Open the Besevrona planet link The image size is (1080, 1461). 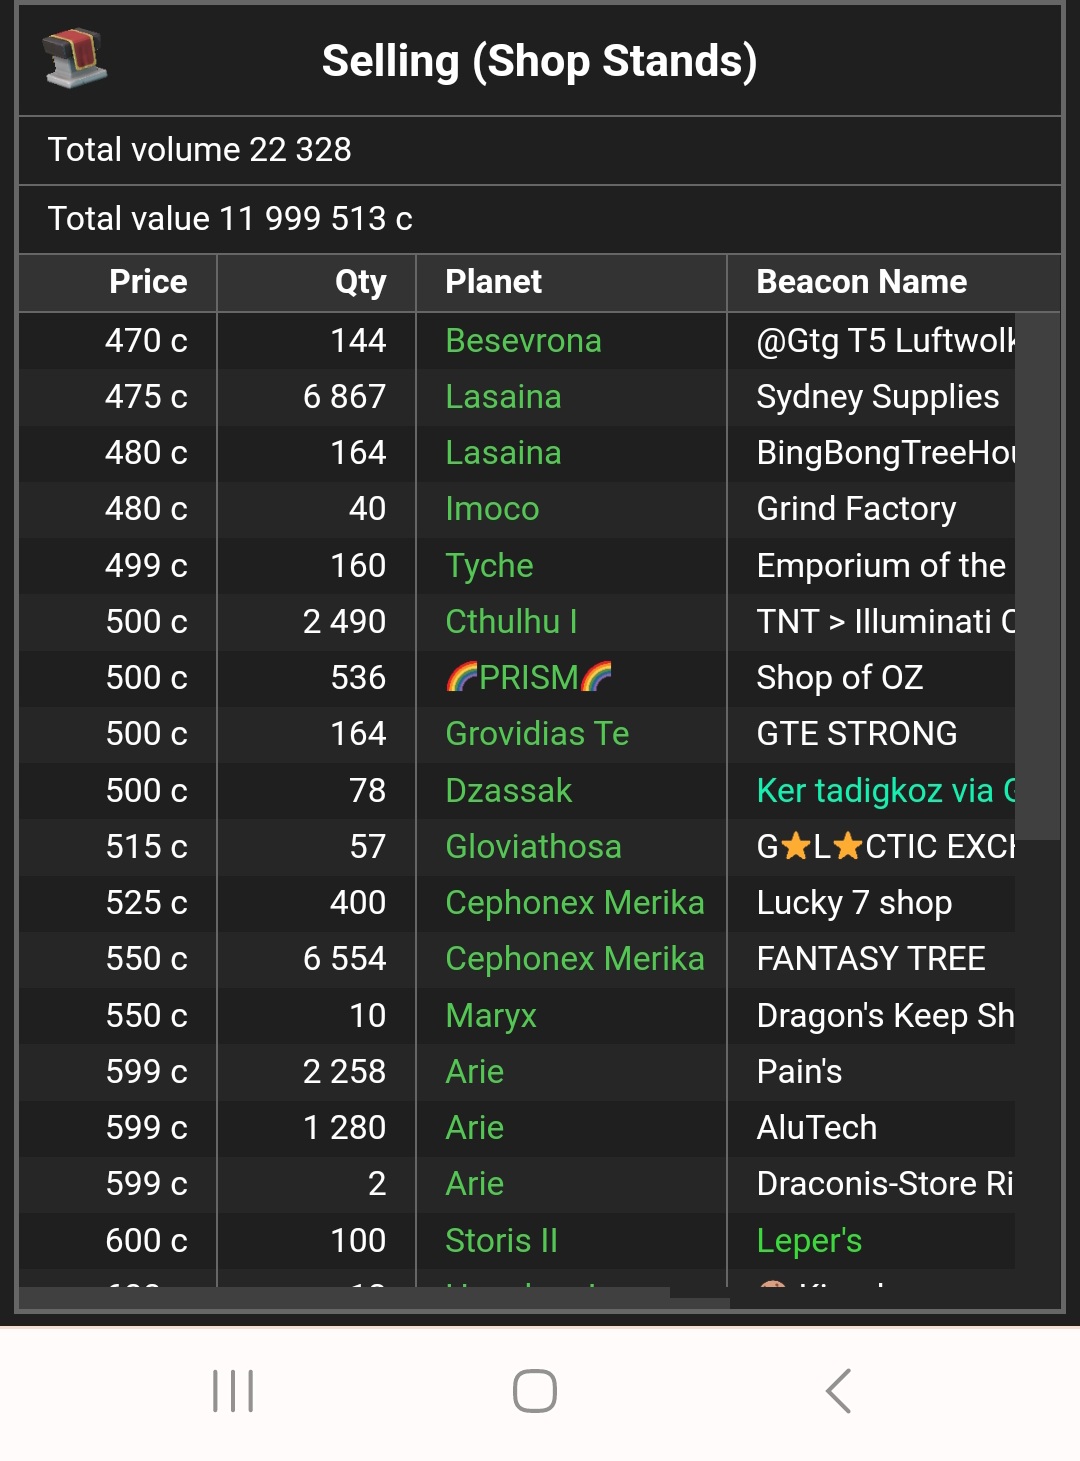pyautogui.click(x=523, y=341)
